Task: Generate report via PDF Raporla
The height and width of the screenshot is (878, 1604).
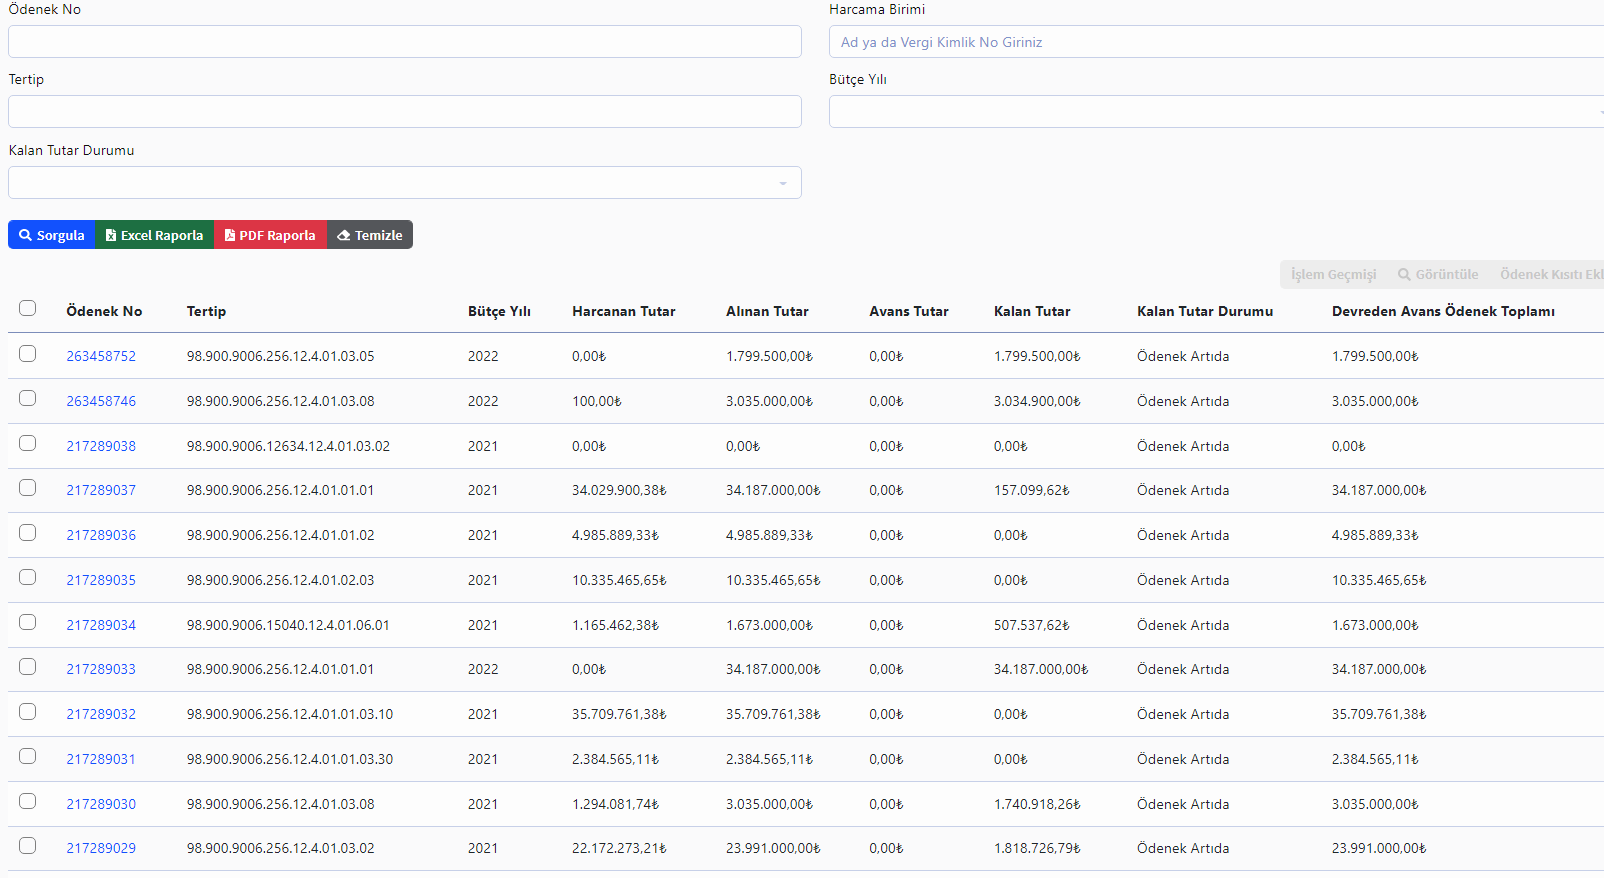Action: [x=270, y=235]
